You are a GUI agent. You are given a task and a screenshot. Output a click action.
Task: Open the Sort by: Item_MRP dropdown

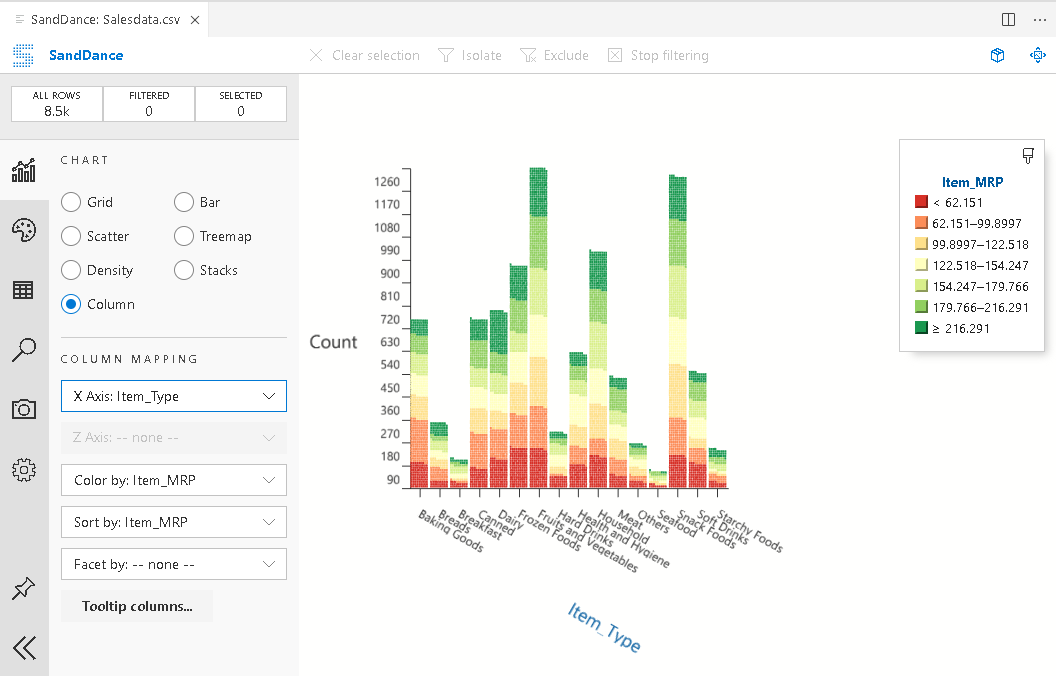pyautogui.click(x=174, y=522)
